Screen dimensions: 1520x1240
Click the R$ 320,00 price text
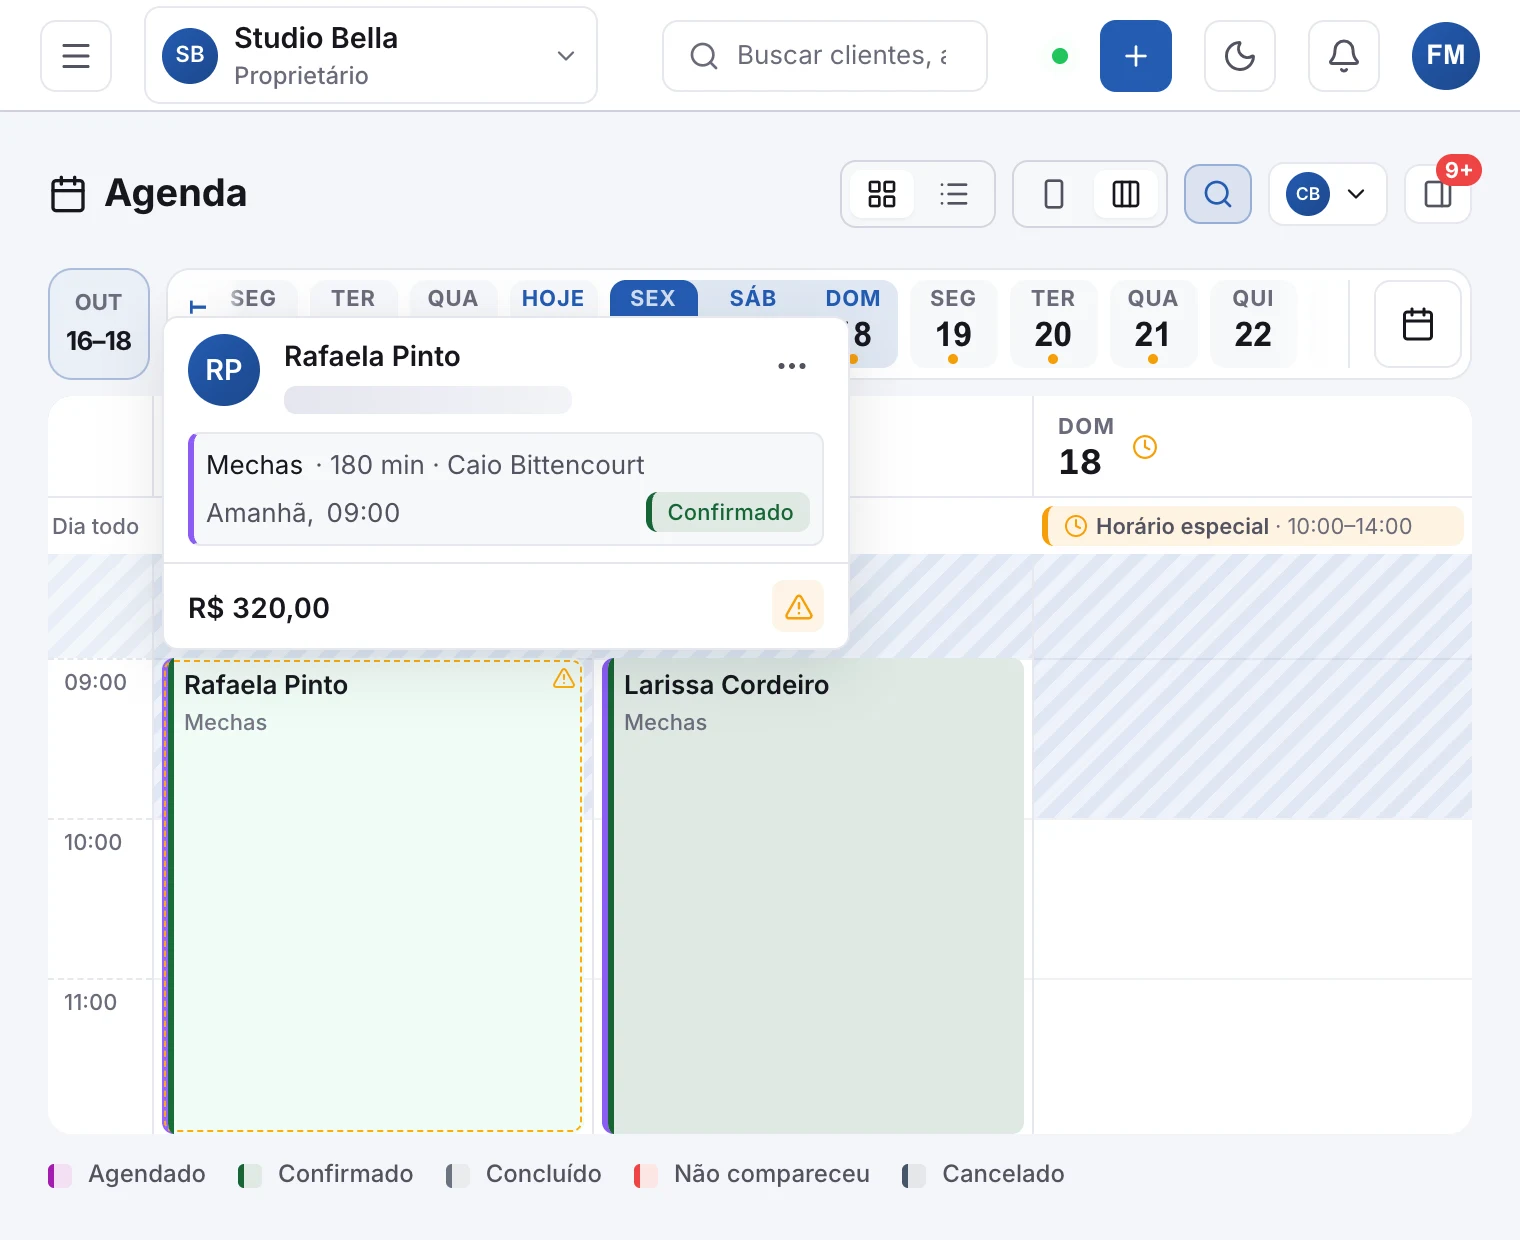[259, 608]
